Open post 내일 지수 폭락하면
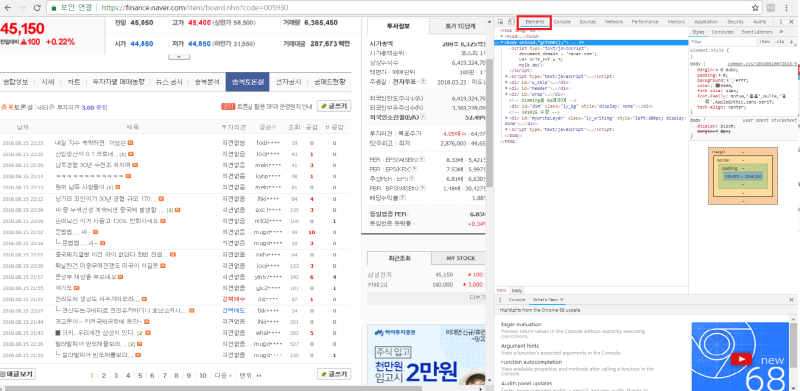 click(x=90, y=142)
